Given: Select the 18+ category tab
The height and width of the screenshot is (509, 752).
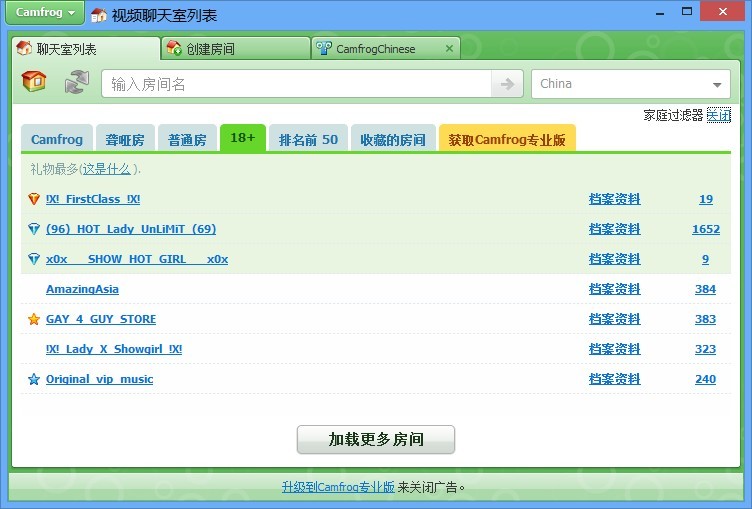Looking at the screenshot, I should (x=243, y=138).
